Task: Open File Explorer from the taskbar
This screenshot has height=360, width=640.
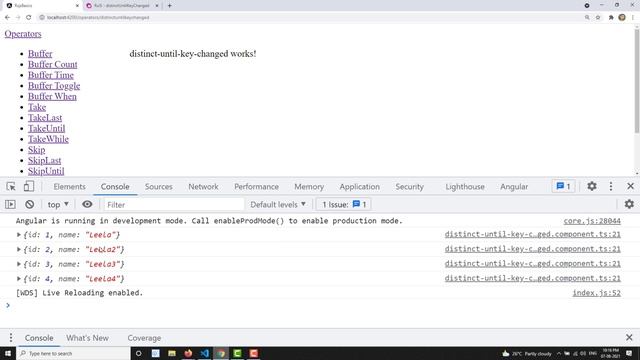Action: coord(172,353)
